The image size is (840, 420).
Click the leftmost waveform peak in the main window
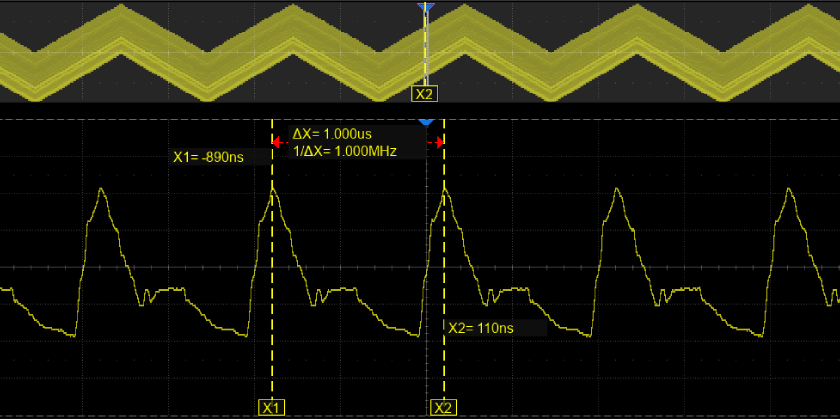(101, 190)
